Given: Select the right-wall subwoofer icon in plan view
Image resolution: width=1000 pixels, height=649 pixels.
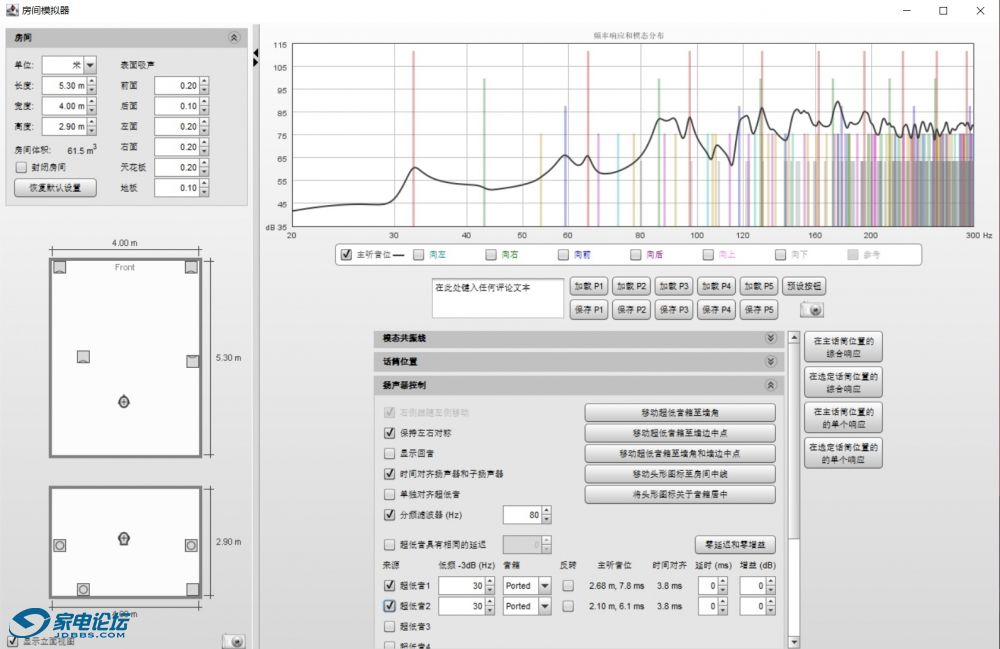Looking at the screenshot, I should coord(192,361).
